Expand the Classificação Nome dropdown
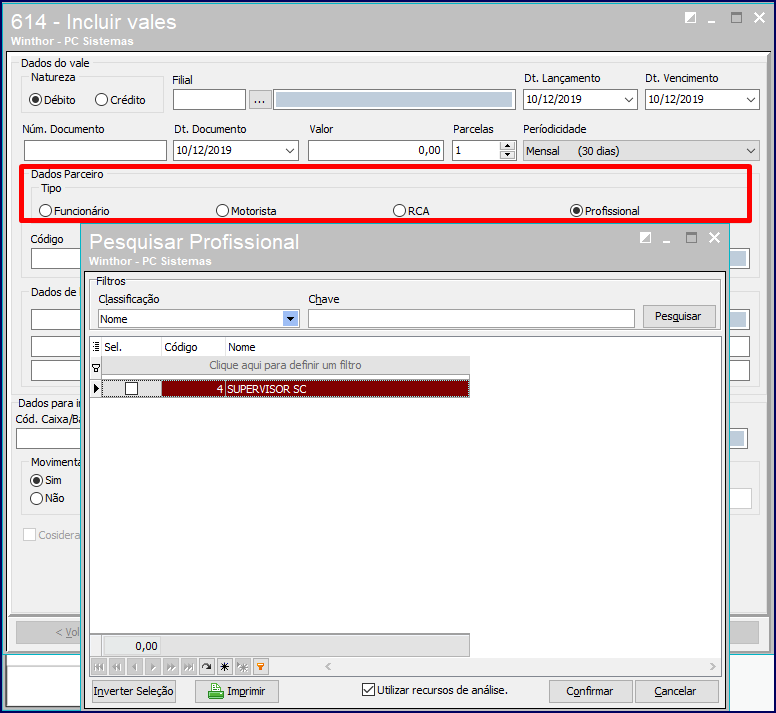The image size is (776, 713). pos(291,319)
